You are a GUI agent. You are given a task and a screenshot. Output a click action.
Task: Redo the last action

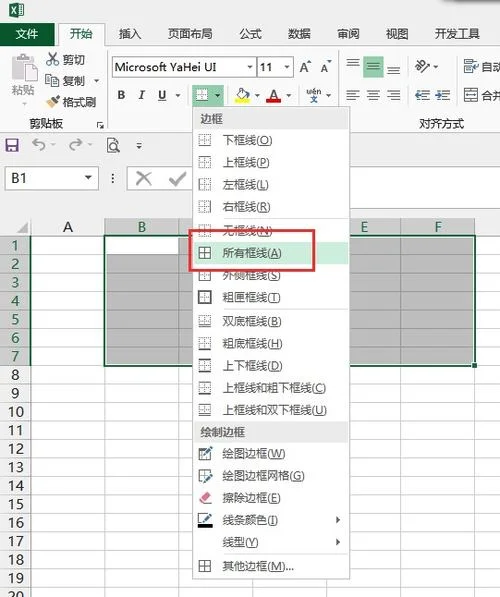[x=75, y=145]
